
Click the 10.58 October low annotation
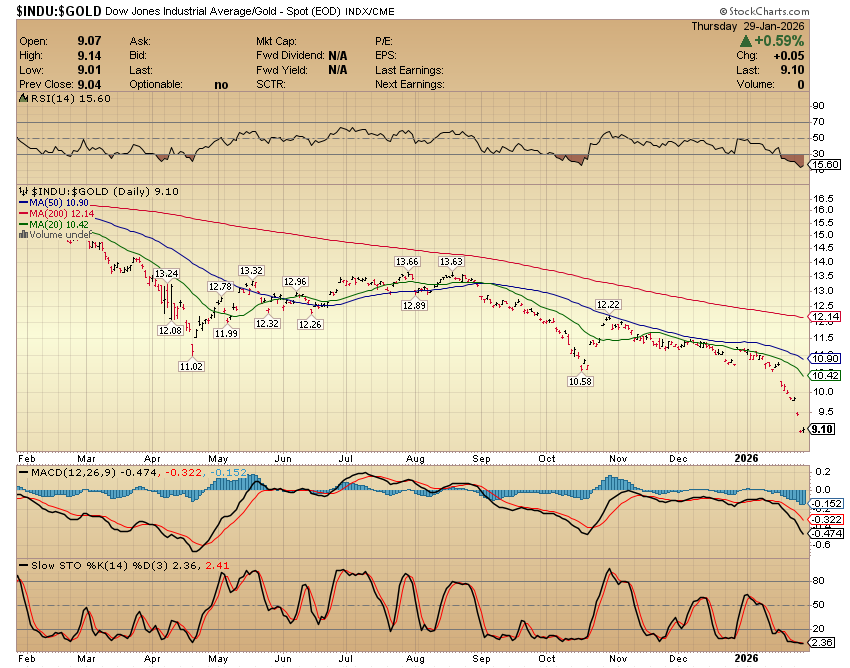(x=579, y=381)
